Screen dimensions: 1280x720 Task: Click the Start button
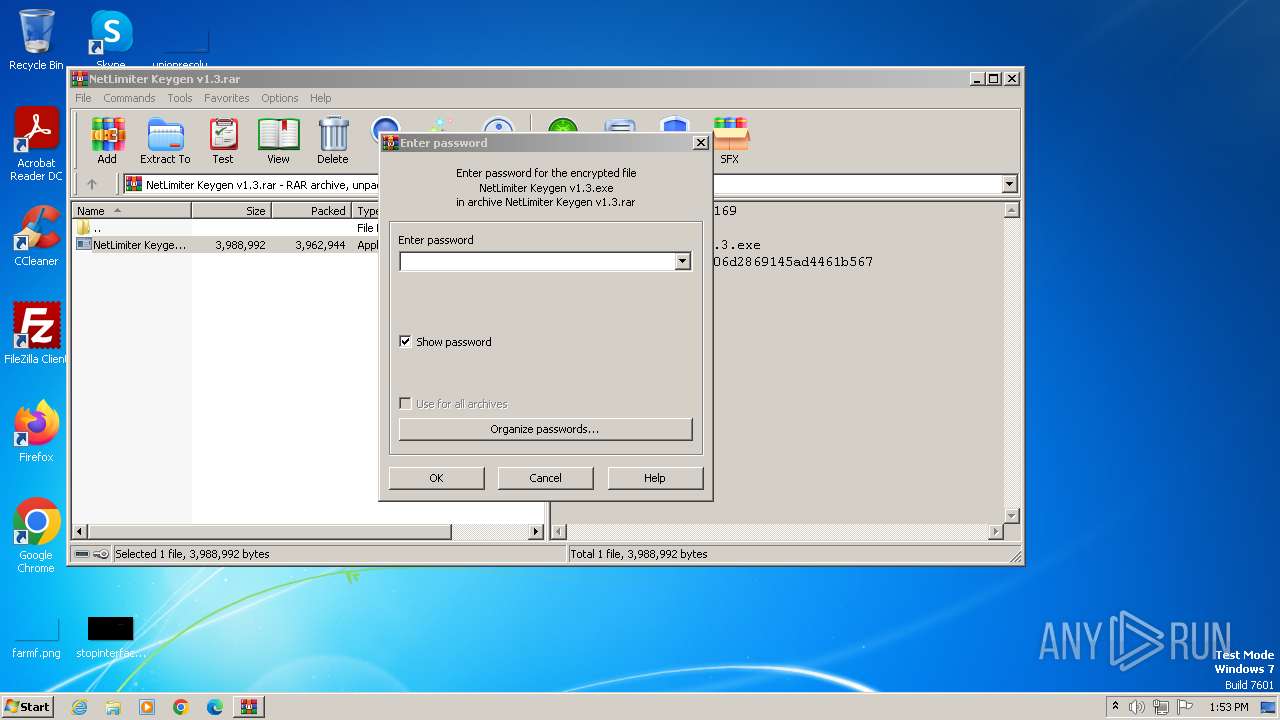(28, 707)
